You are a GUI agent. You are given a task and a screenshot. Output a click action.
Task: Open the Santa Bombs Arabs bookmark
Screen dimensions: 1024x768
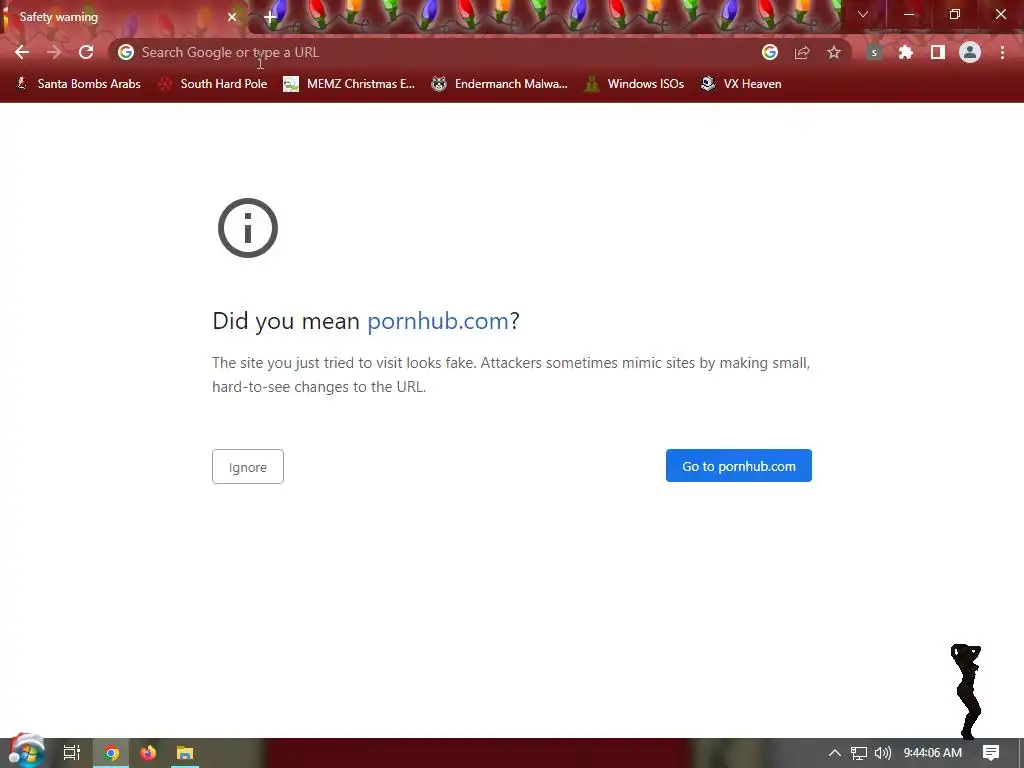coord(78,84)
